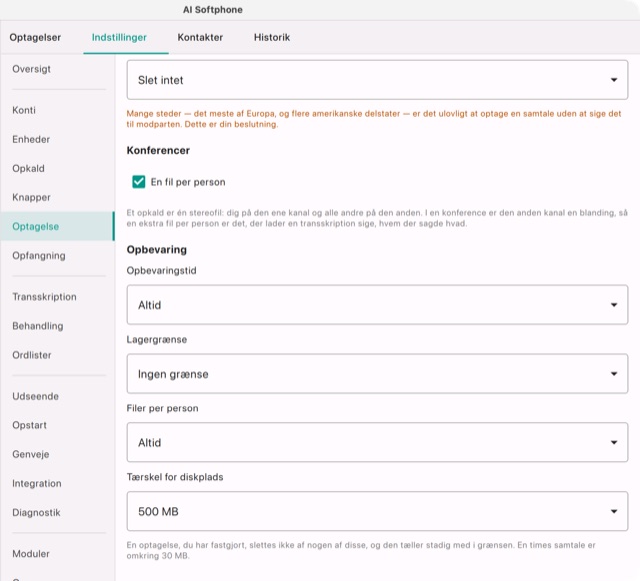Click the Lagergrænse label
This screenshot has width=640, height=581.
(157, 340)
